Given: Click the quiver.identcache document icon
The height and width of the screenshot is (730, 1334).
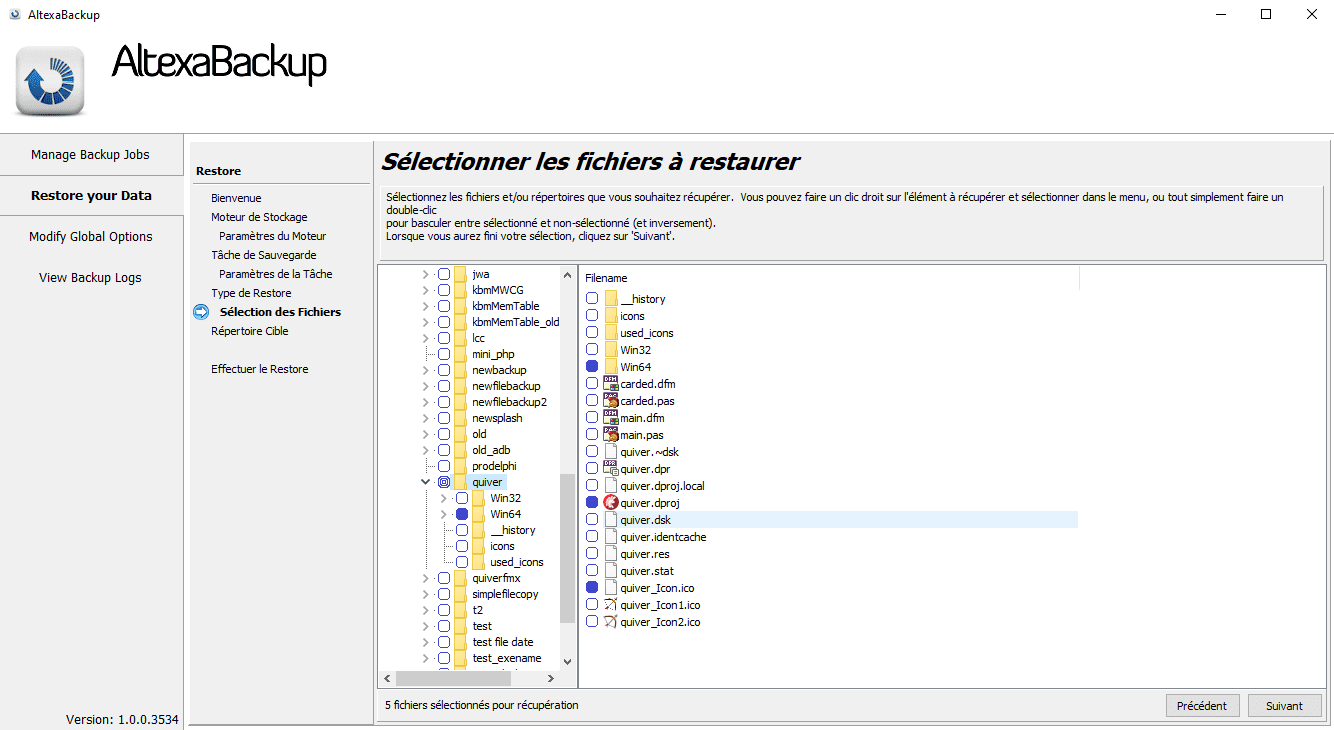Looking at the screenshot, I should pyautogui.click(x=610, y=536).
